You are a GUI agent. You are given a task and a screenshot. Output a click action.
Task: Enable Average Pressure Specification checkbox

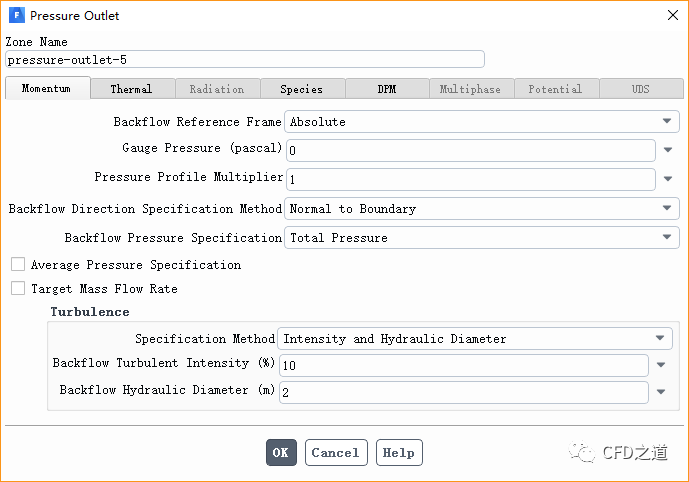pos(18,265)
